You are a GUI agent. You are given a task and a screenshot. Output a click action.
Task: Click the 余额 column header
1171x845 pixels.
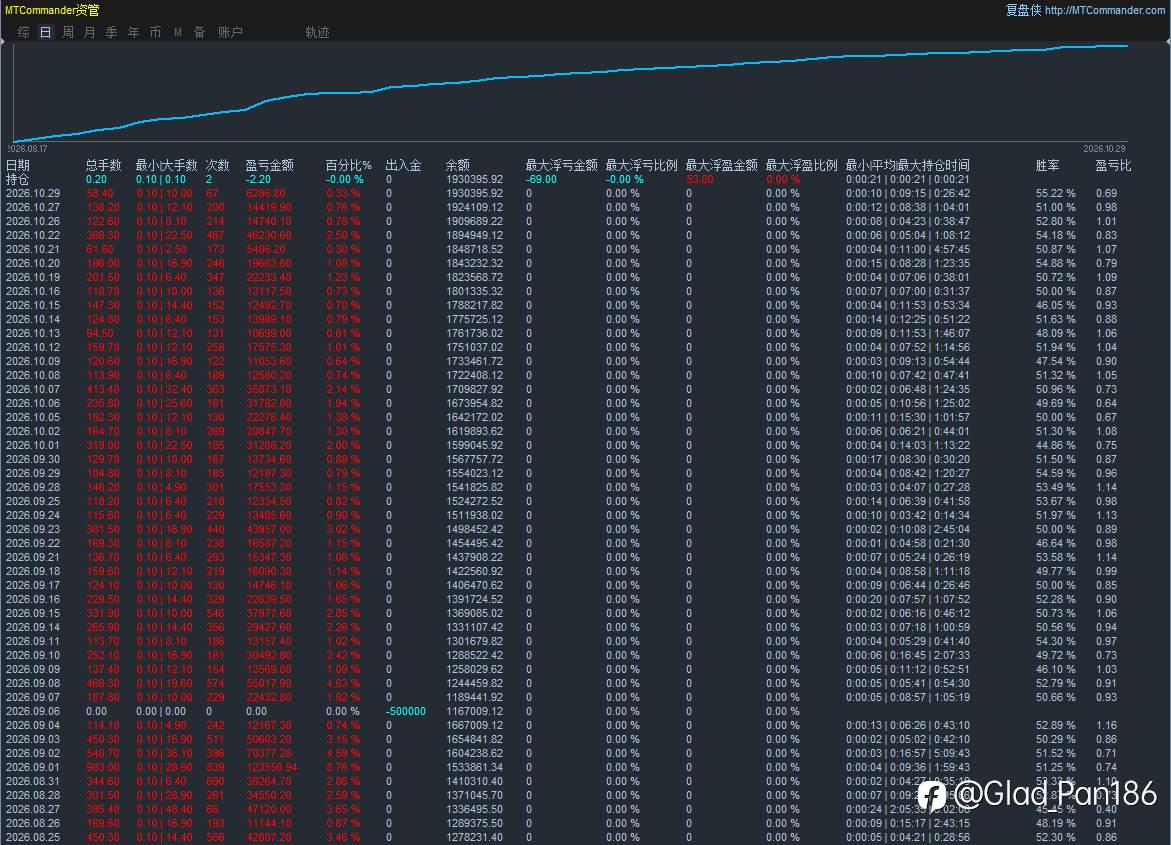click(x=458, y=165)
